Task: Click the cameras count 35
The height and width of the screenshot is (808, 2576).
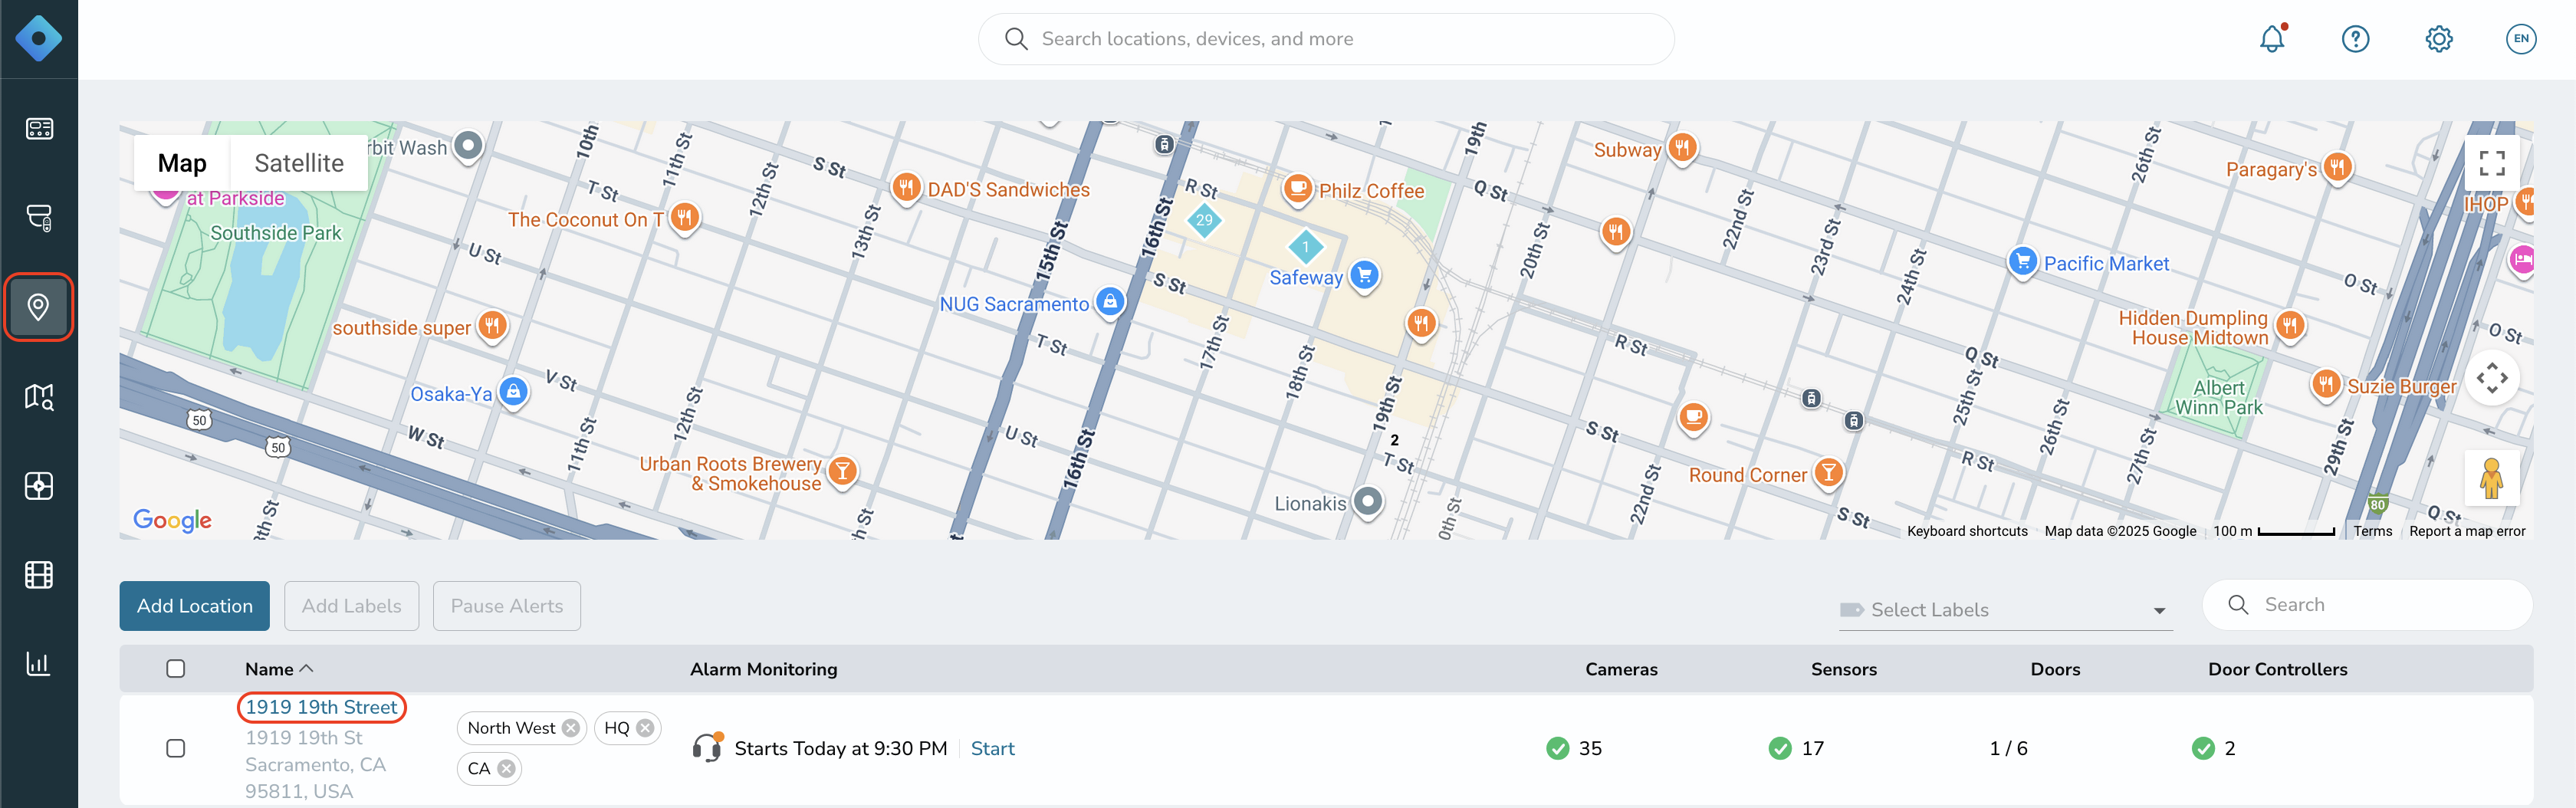Action: coord(1589,748)
